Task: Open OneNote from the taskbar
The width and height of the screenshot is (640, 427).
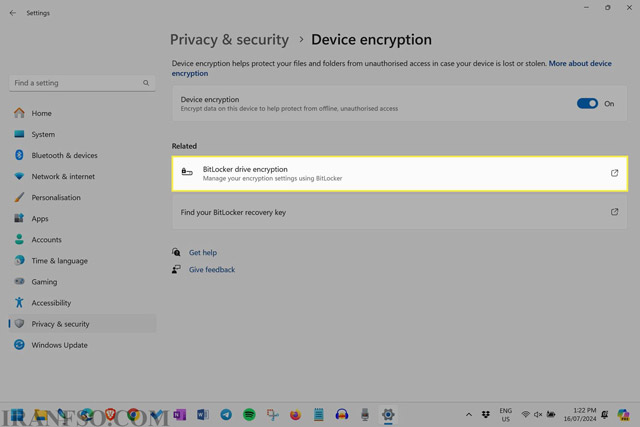Action: coord(180,415)
